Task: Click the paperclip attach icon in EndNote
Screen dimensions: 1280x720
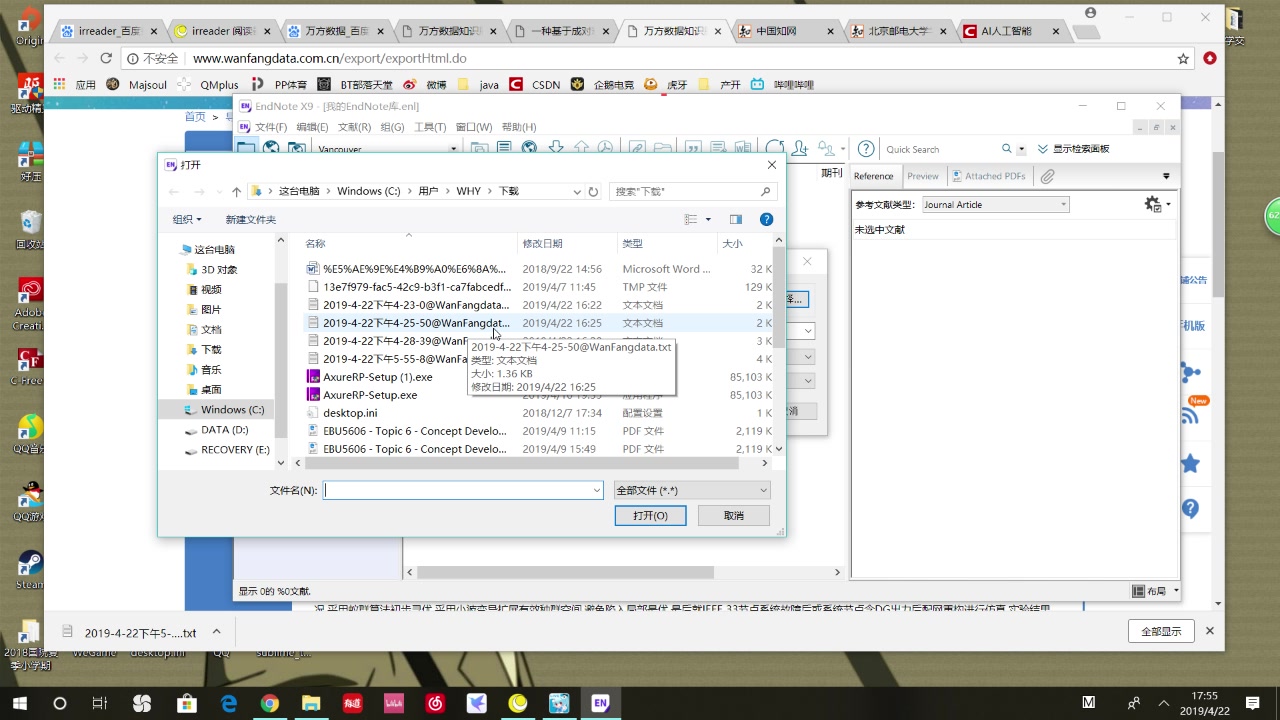Action: pos(1047,176)
